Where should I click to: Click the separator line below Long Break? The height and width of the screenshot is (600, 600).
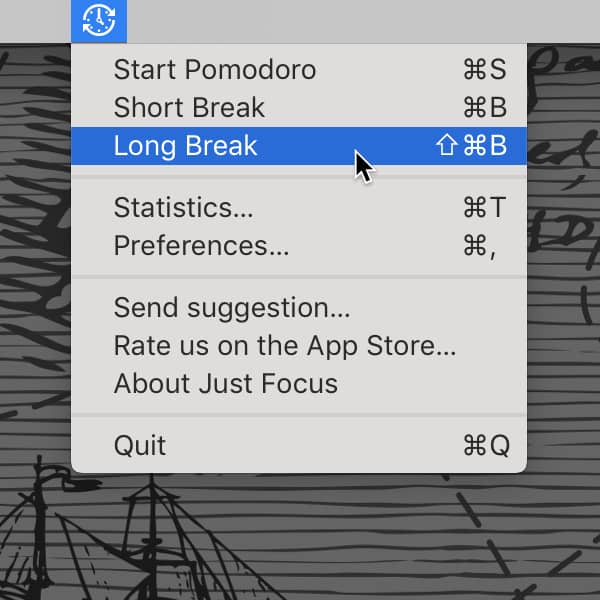point(299,177)
